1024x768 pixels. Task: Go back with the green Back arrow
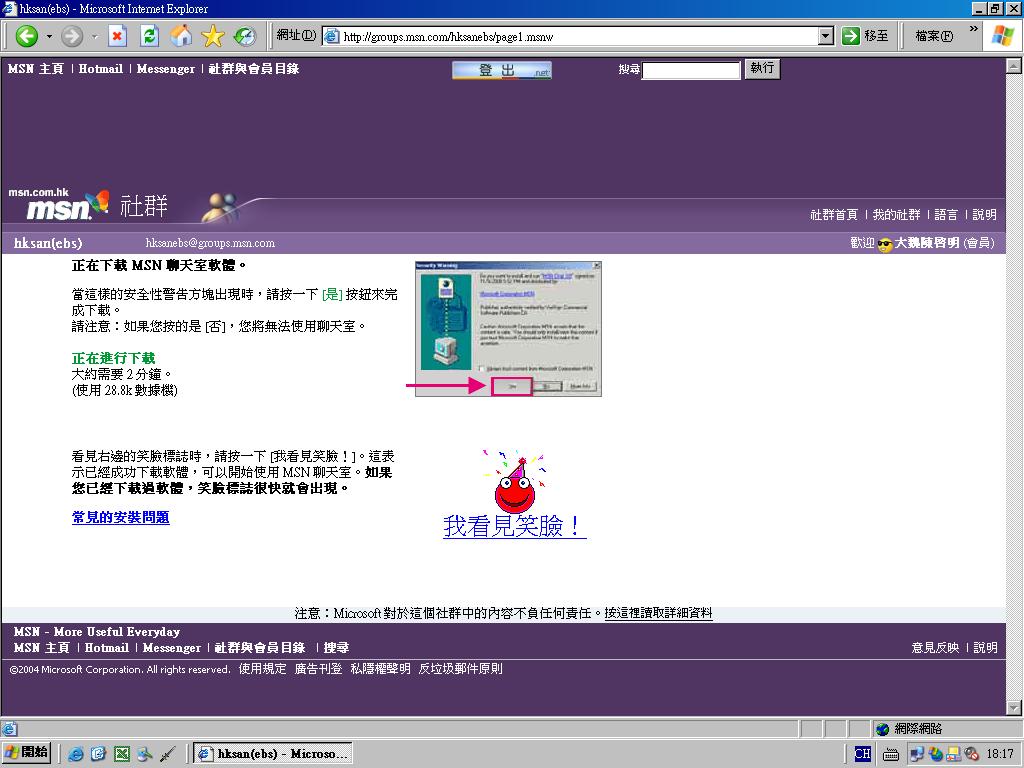tap(26, 36)
